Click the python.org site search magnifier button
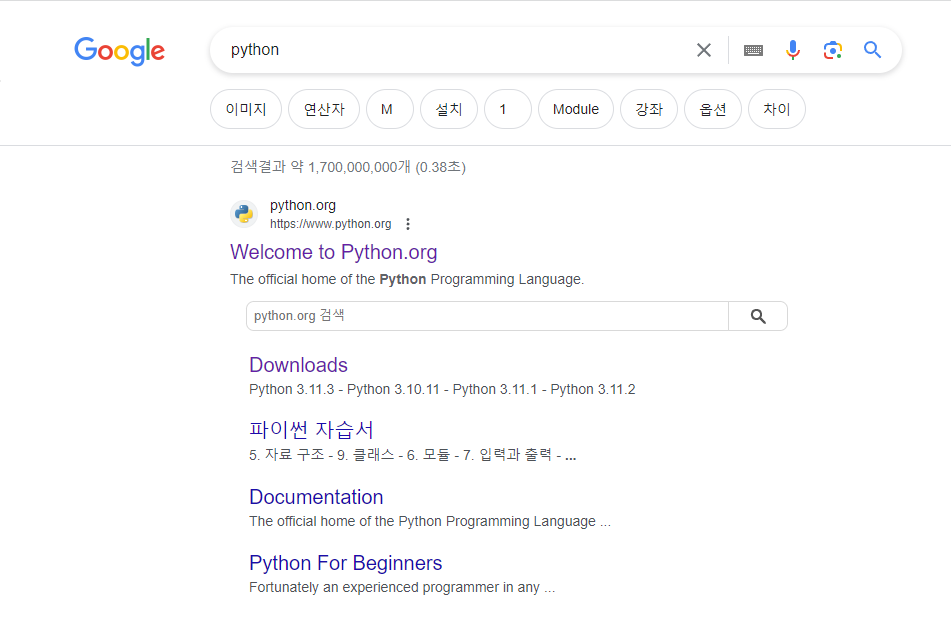 pos(758,316)
